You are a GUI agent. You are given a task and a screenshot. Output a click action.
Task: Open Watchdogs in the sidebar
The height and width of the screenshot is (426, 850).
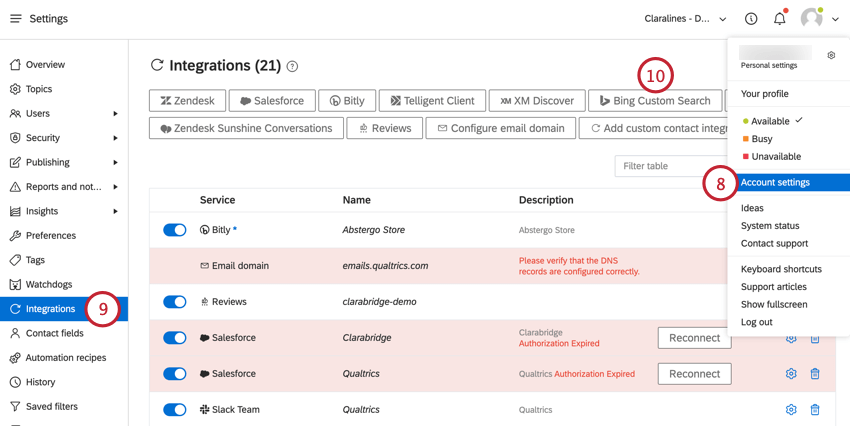click(49, 284)
